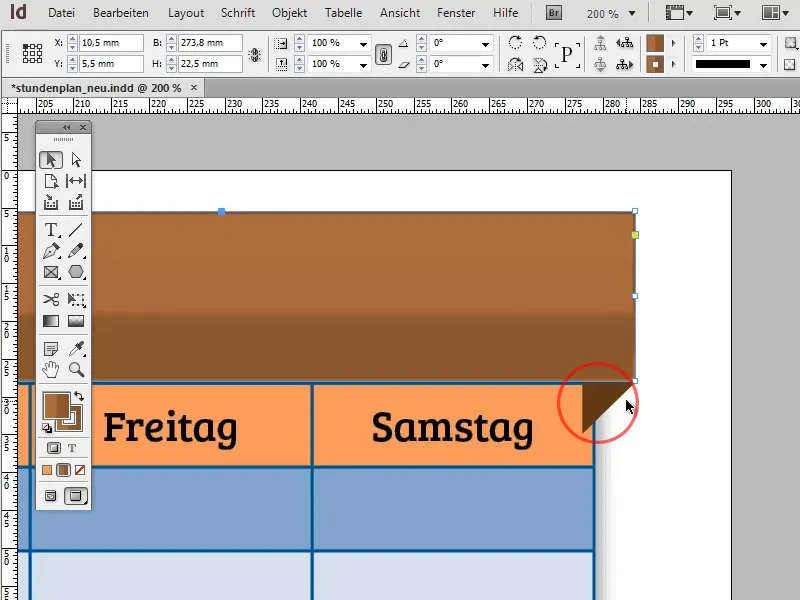Open arrange documents dropdown

coord(775,13)
